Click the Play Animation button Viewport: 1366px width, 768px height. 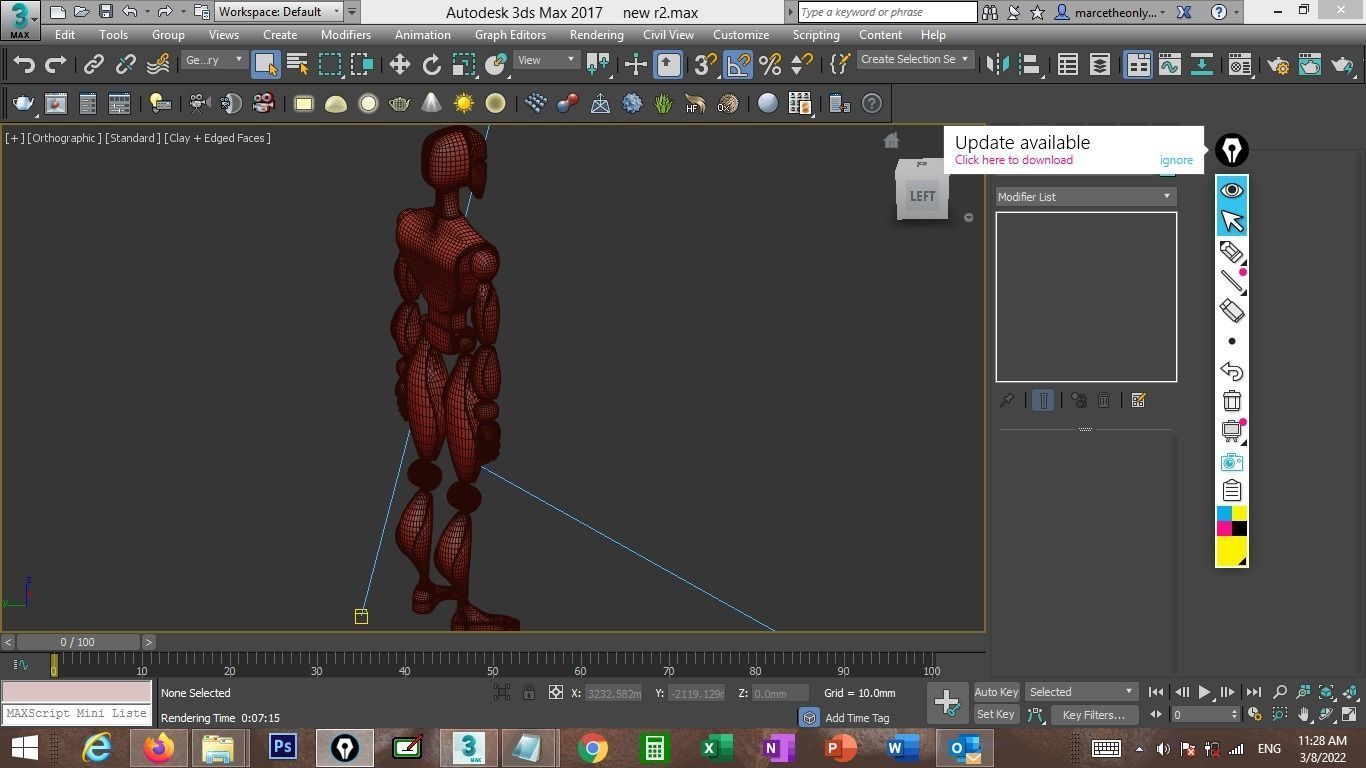(x=1204, y=692)
